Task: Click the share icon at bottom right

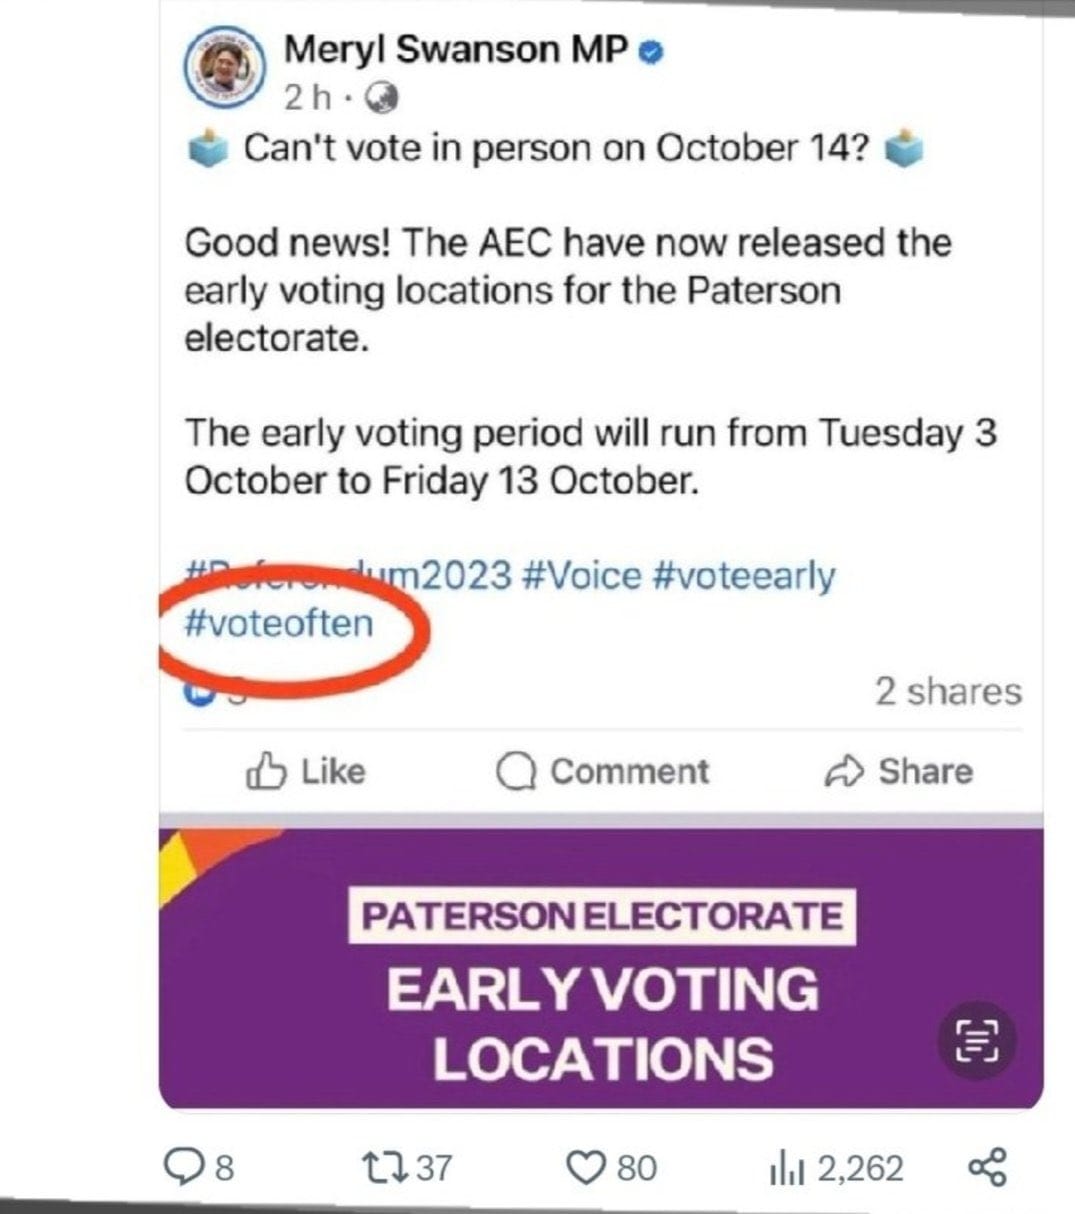Action: (988, 1167)
